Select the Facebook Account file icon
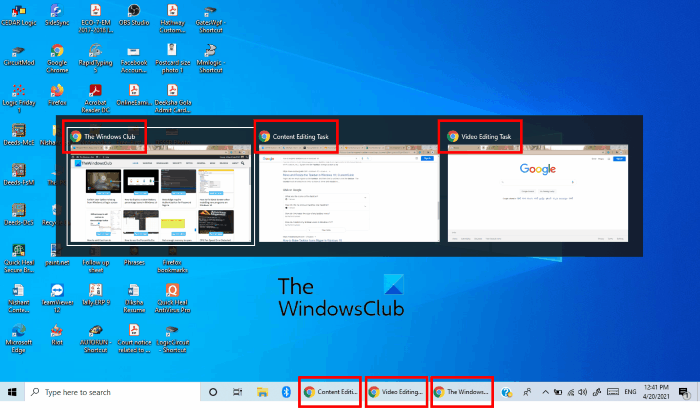This screenshot has width=700, height=410. coord(134,59)
